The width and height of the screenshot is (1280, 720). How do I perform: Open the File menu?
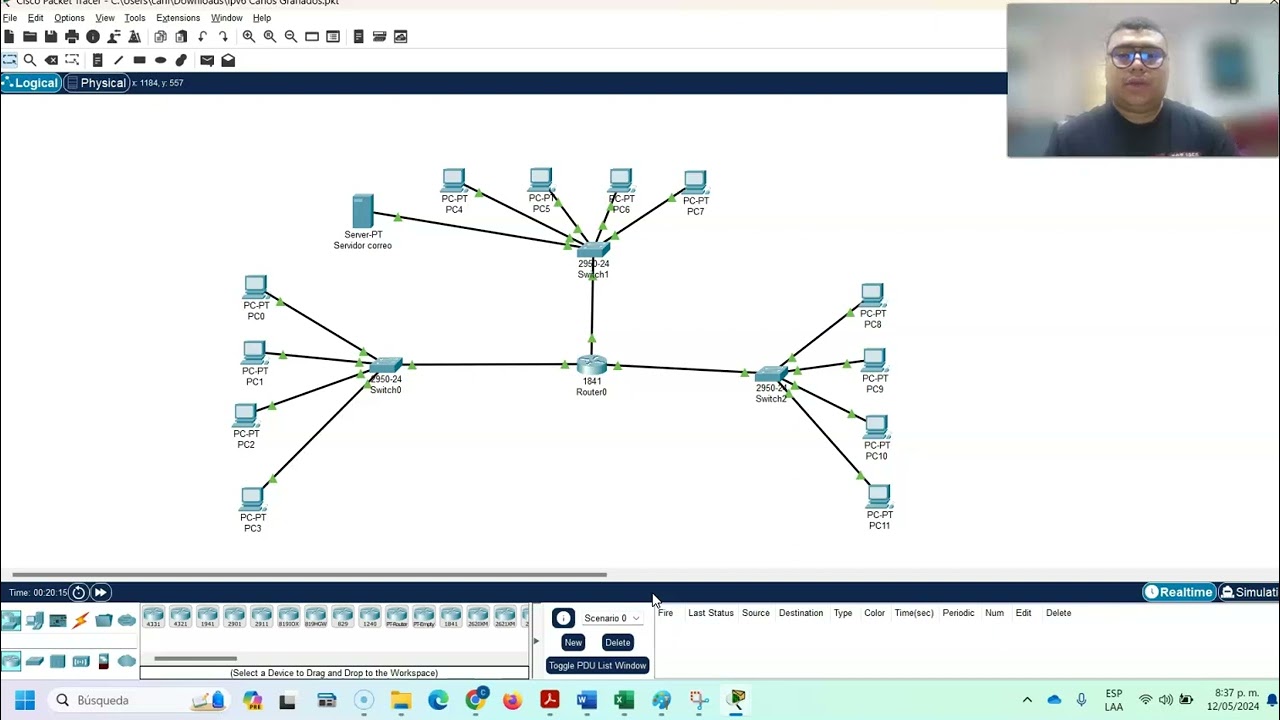[x=10, y=18]
